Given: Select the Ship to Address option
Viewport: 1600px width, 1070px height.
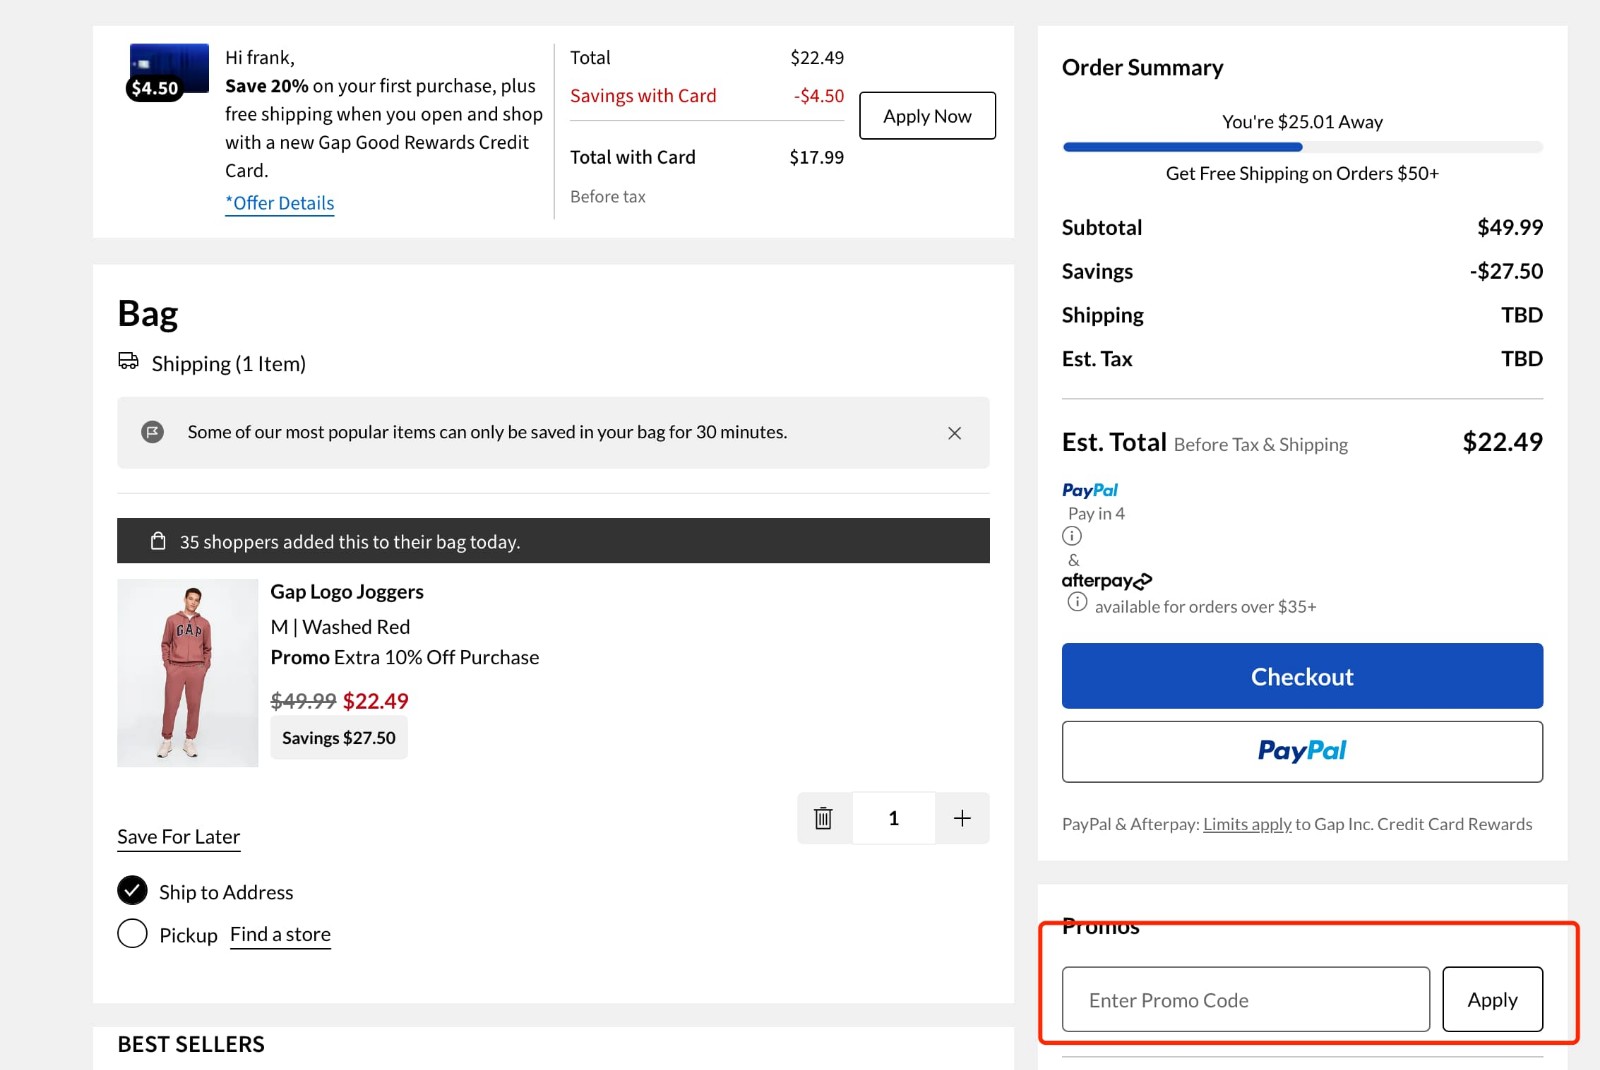Looking at the screenshot, I should (131, 890).
